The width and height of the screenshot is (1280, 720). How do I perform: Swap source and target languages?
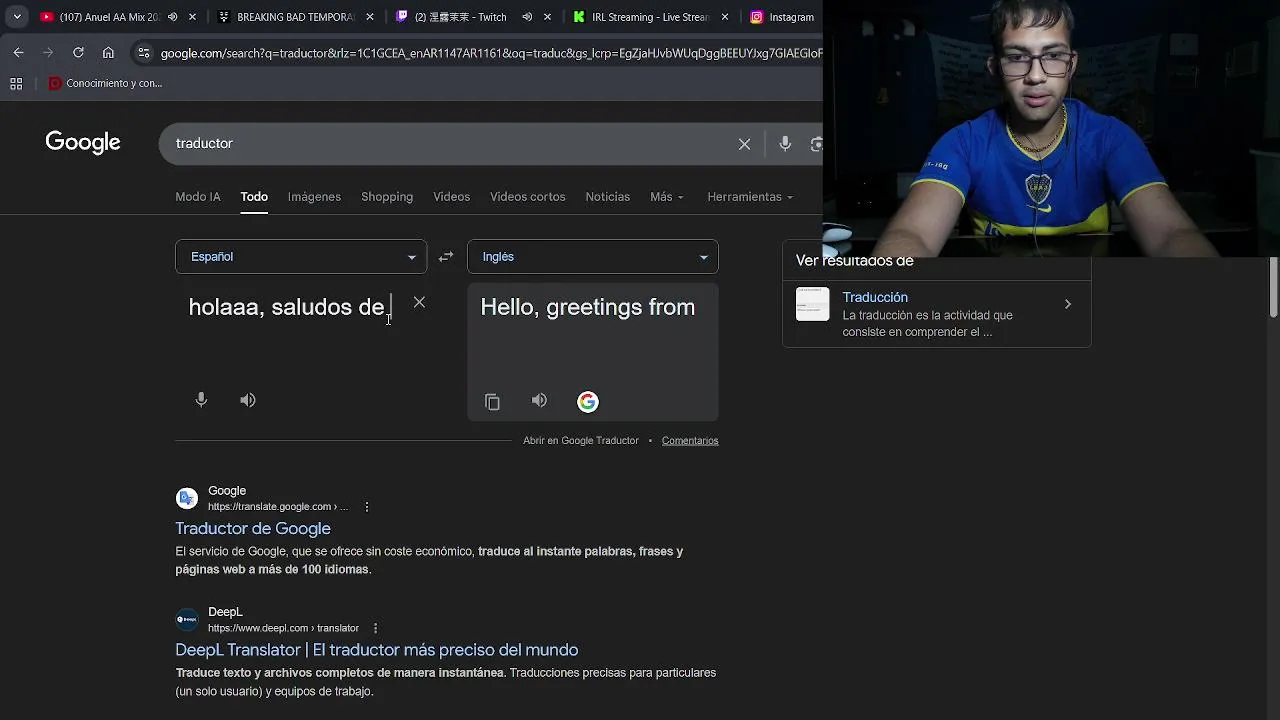click(446, 257)
